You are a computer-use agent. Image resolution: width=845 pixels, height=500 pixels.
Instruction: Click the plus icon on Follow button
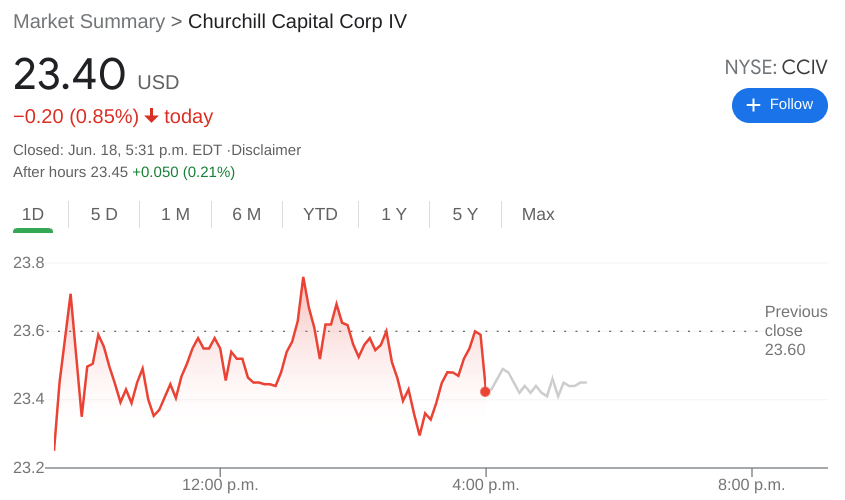click(x=753, y=105)
